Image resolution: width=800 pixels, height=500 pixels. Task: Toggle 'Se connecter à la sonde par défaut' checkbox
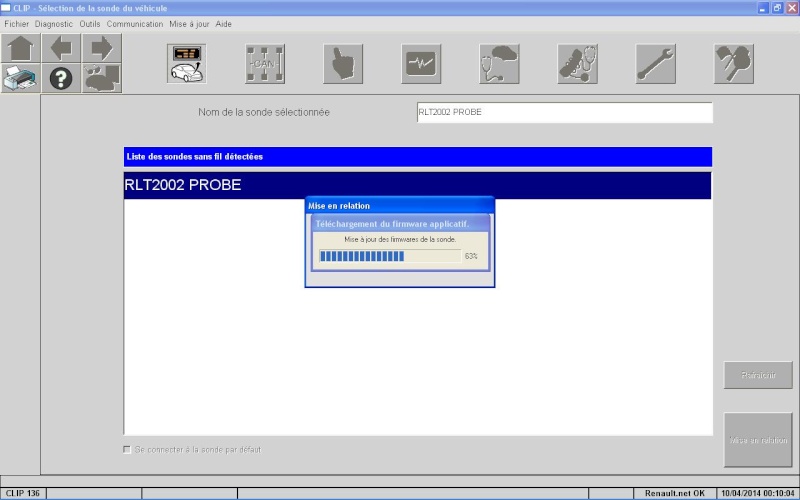(127, 449)
